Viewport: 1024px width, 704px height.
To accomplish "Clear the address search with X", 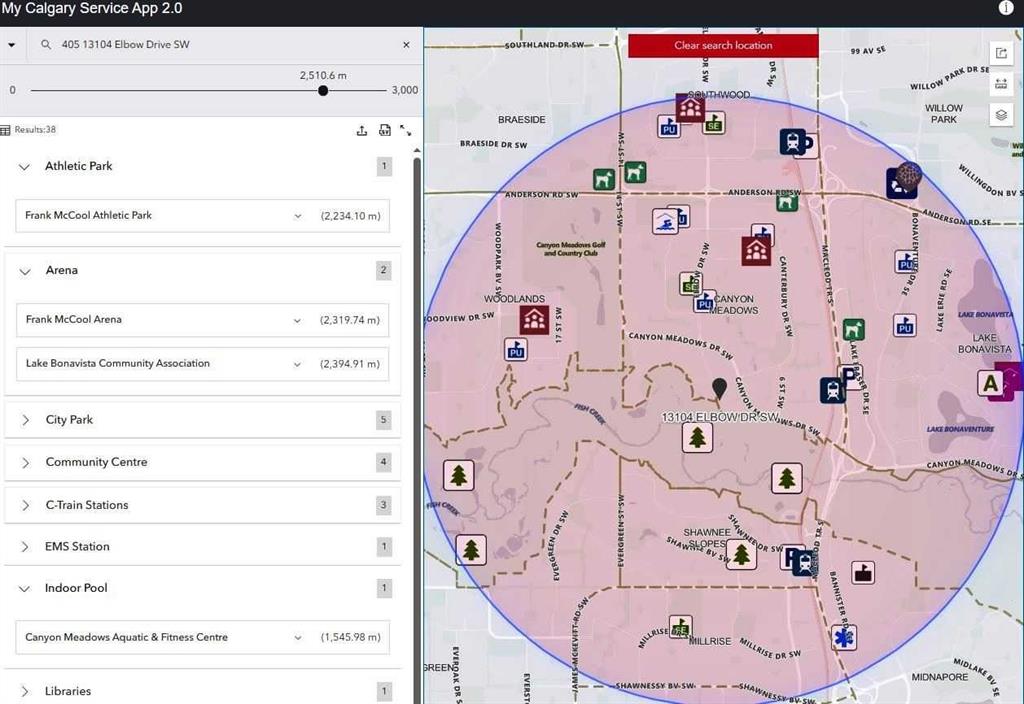I will tap(406, 45).
